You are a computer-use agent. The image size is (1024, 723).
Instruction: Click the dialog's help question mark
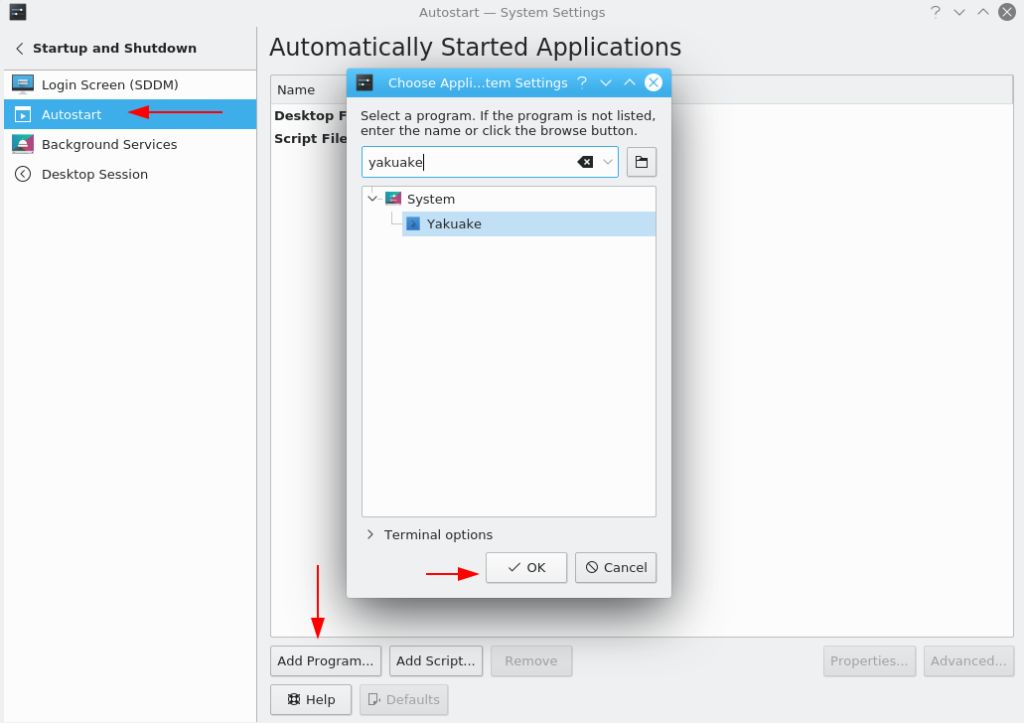(582, 82)
